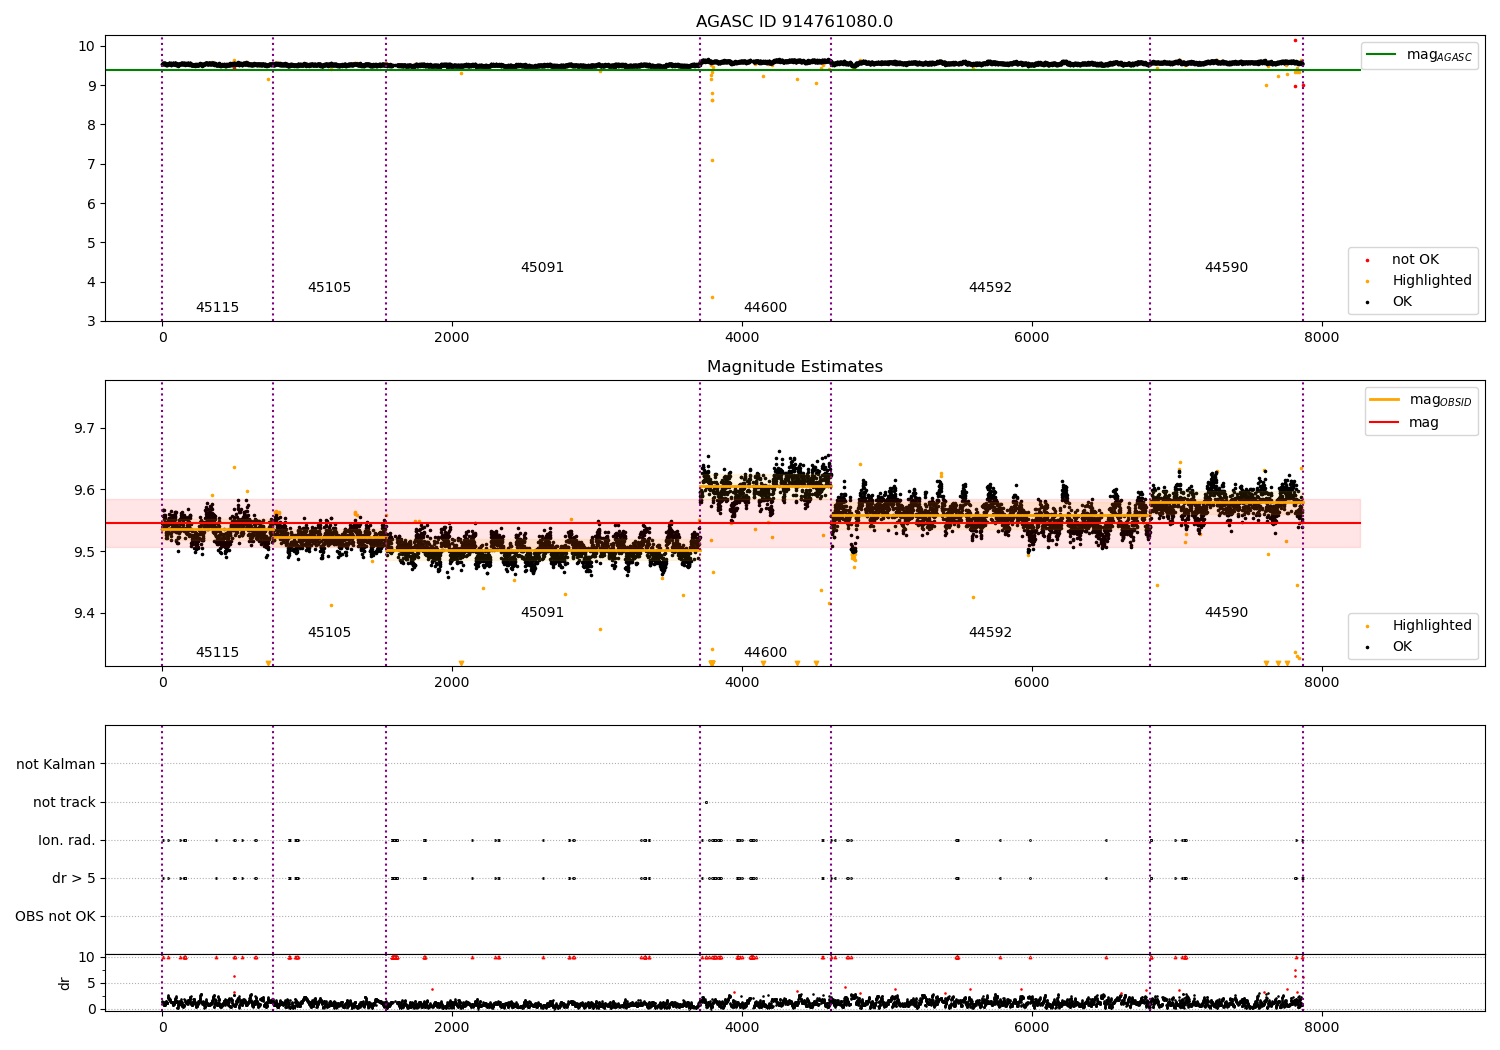Click the 'OBS not OK' axis label
Viewport: 1500px width, 1050px height.
[x=55, y=917]
